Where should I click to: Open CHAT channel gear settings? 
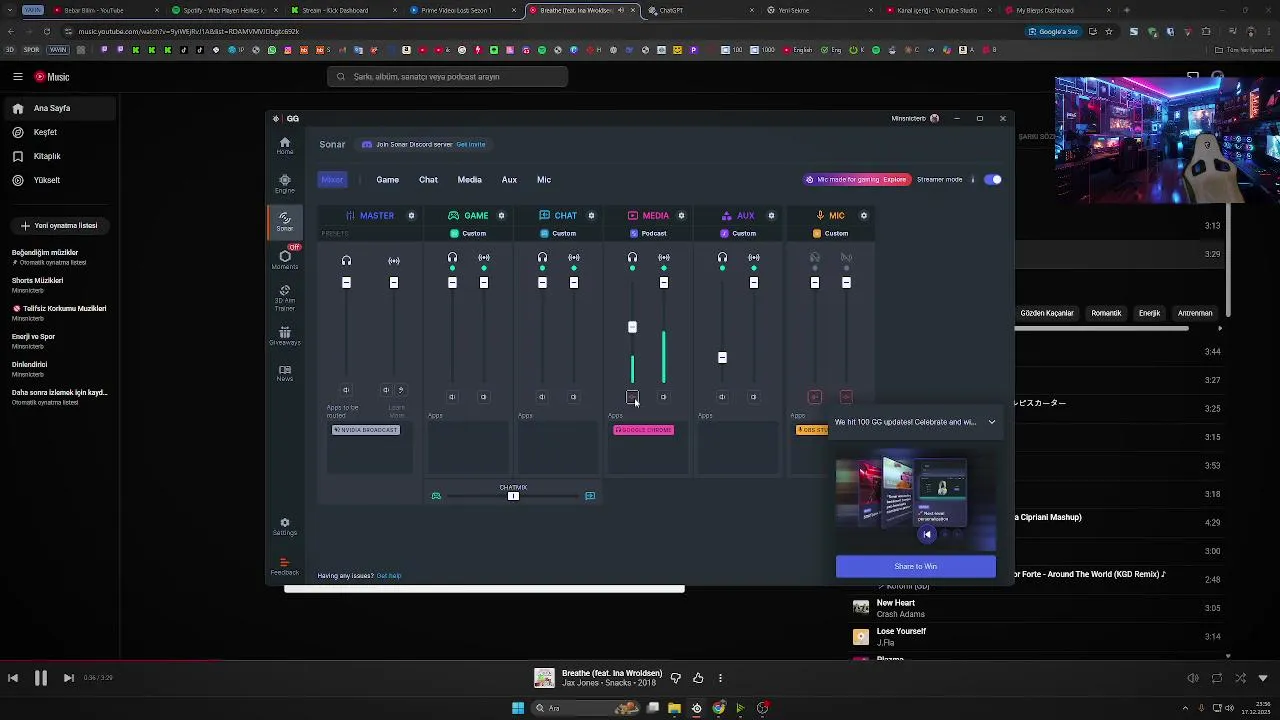[x=591, y=215]
